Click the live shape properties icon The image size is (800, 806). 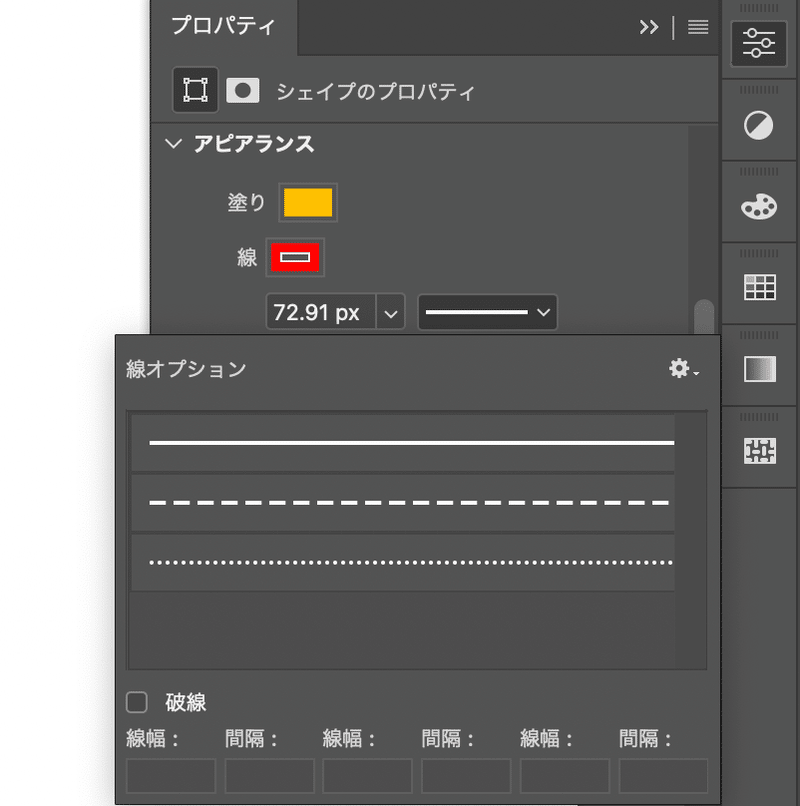(x=195, y=89)
